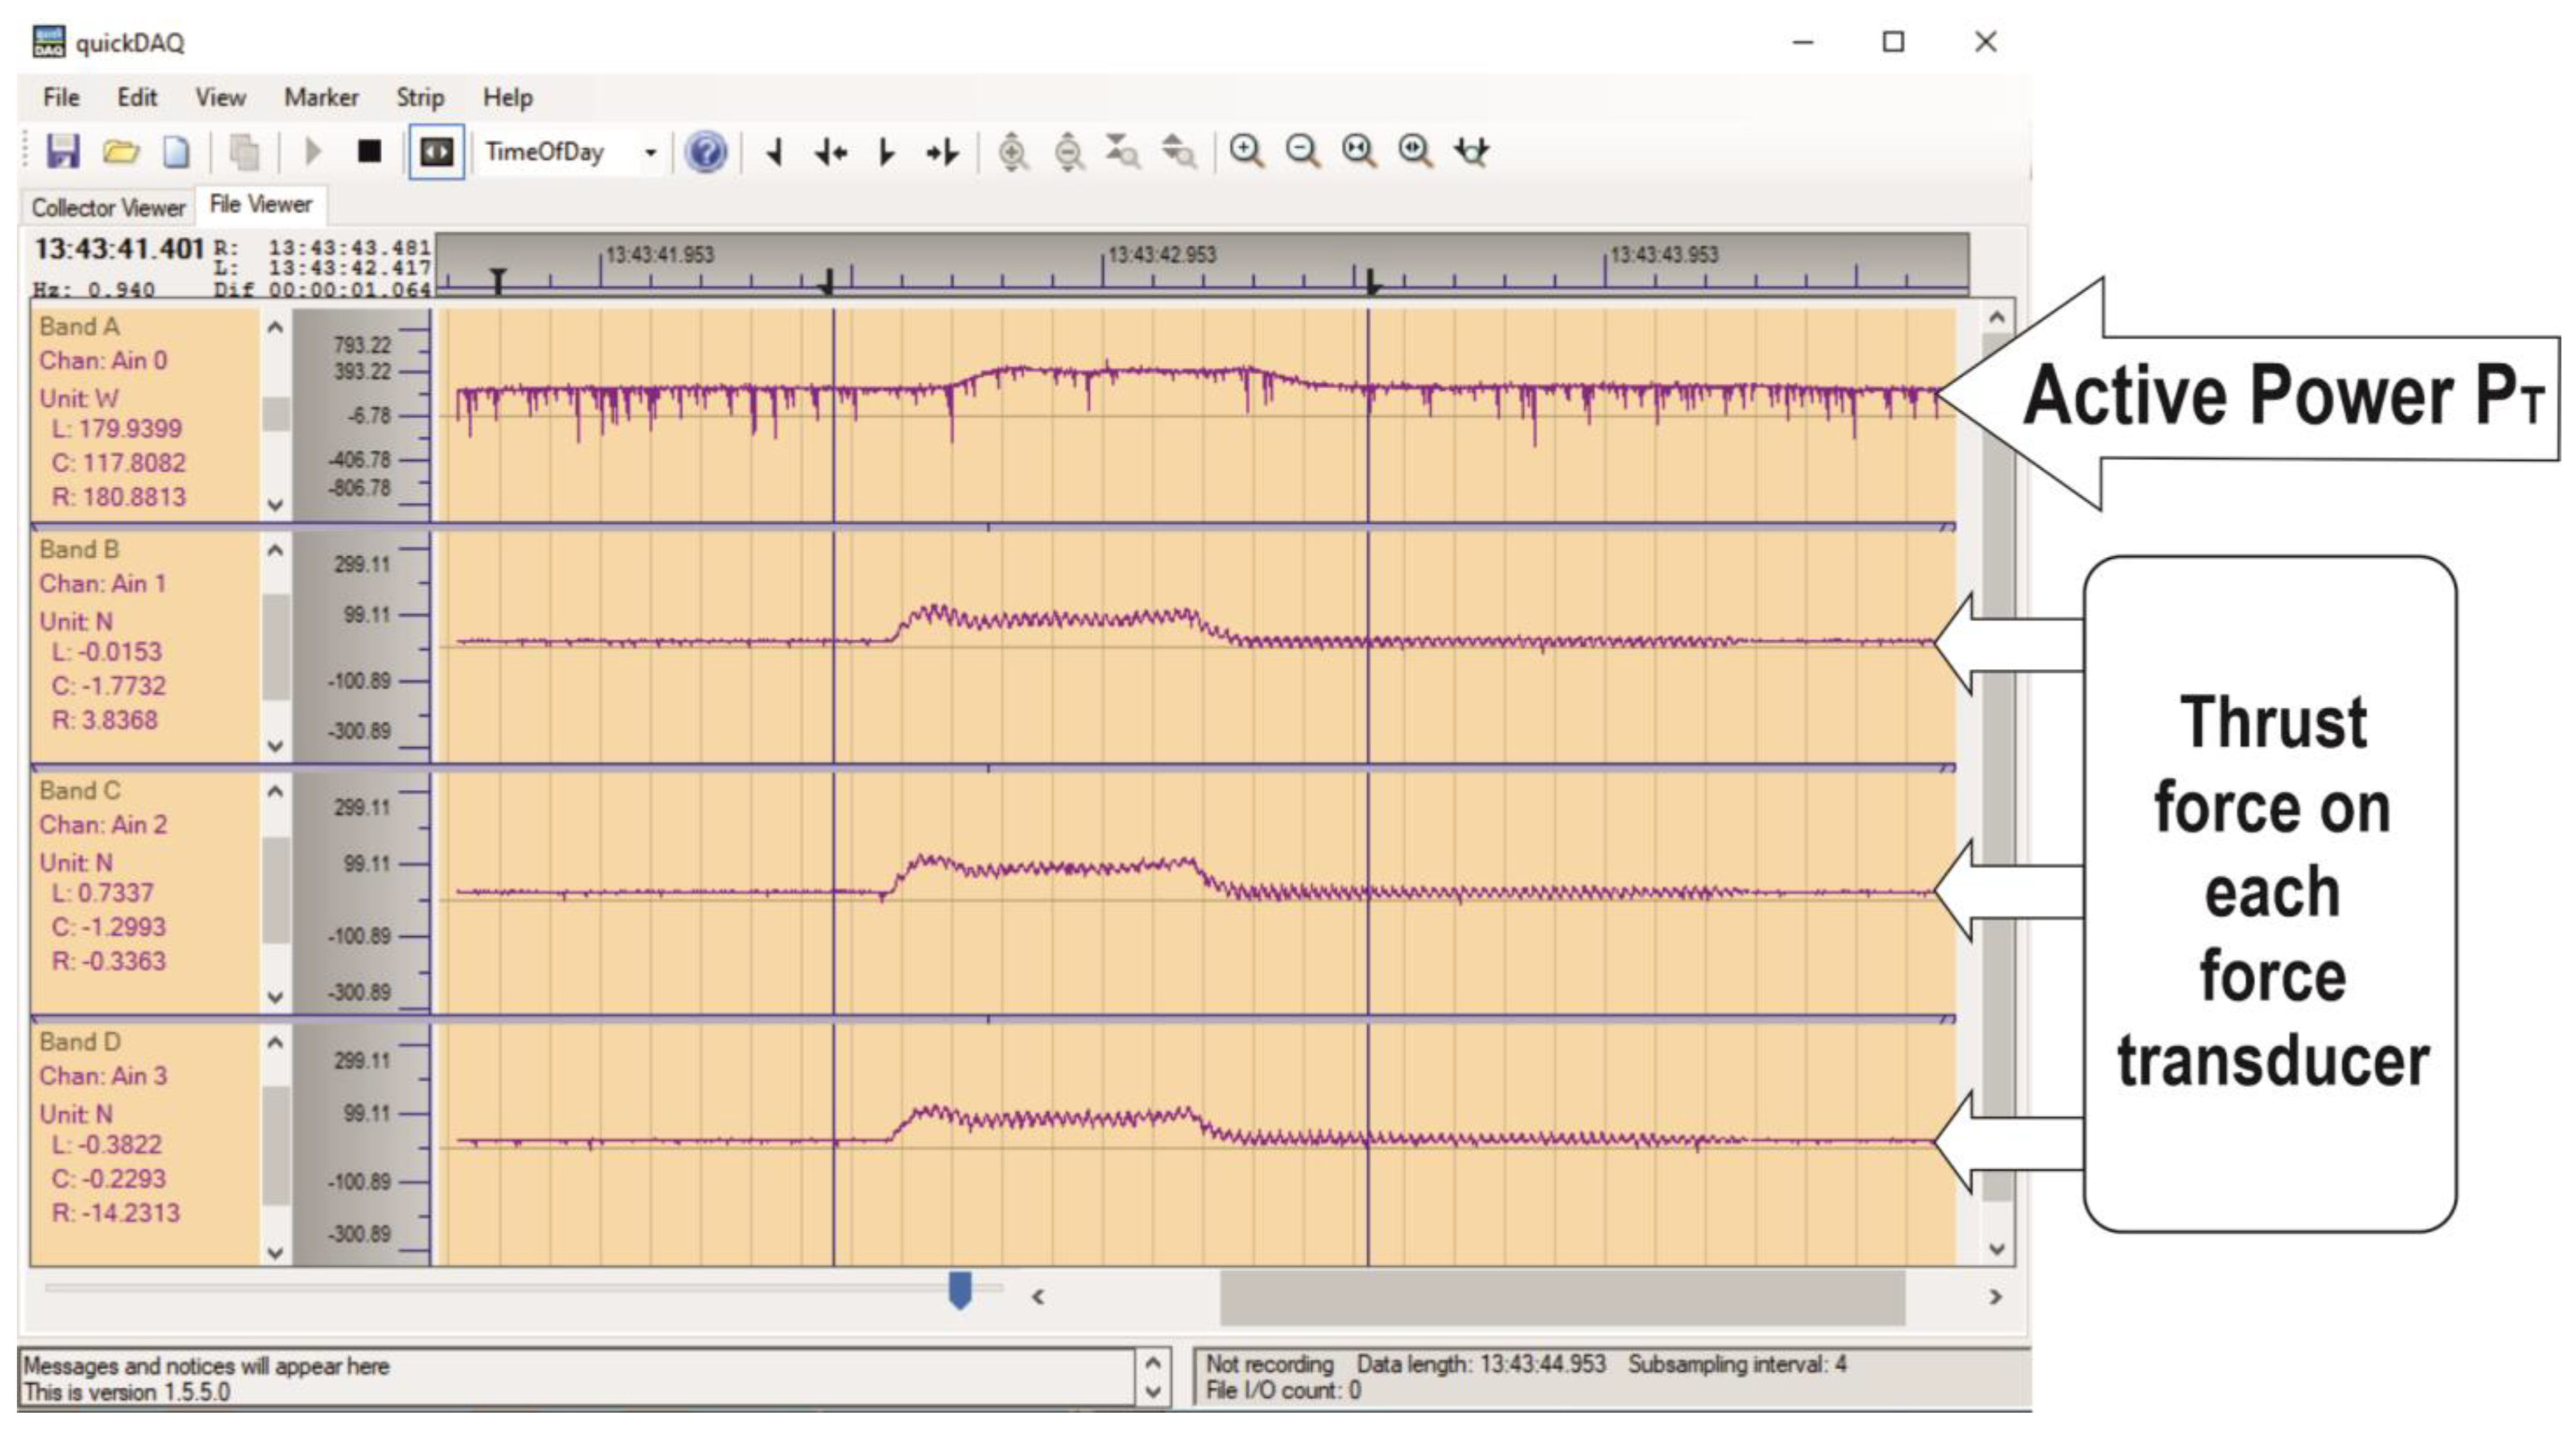
Task: Open the Strip menu
Action: tap(419, 97)
